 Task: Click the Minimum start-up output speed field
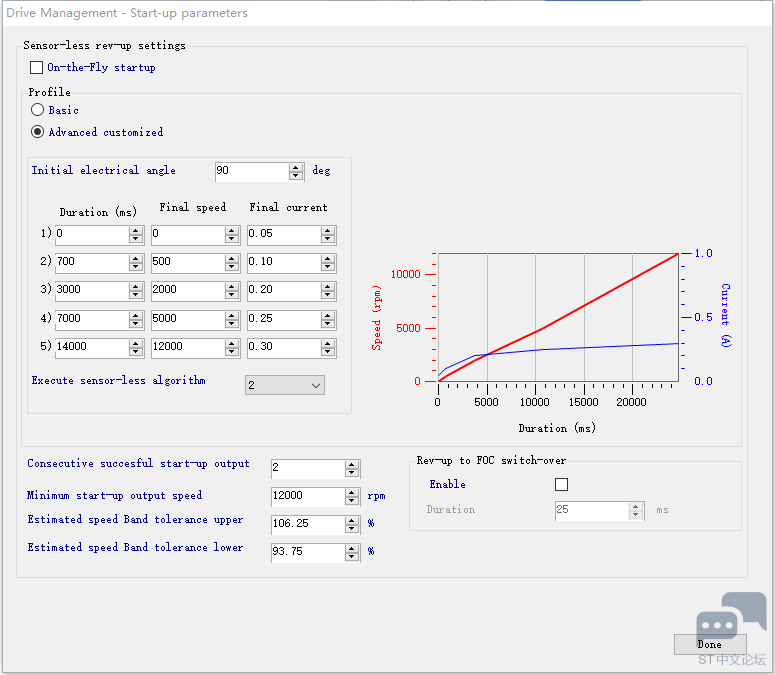coord(307,496)
